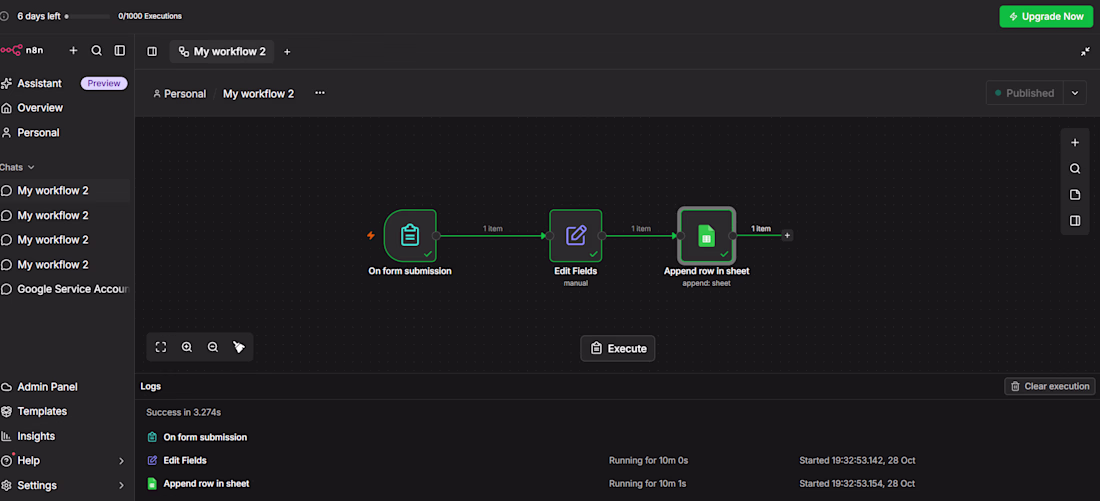This screenshot has height=501, width=1100.
Task: Fit workflow to view icon
Action: pos(161,347)
